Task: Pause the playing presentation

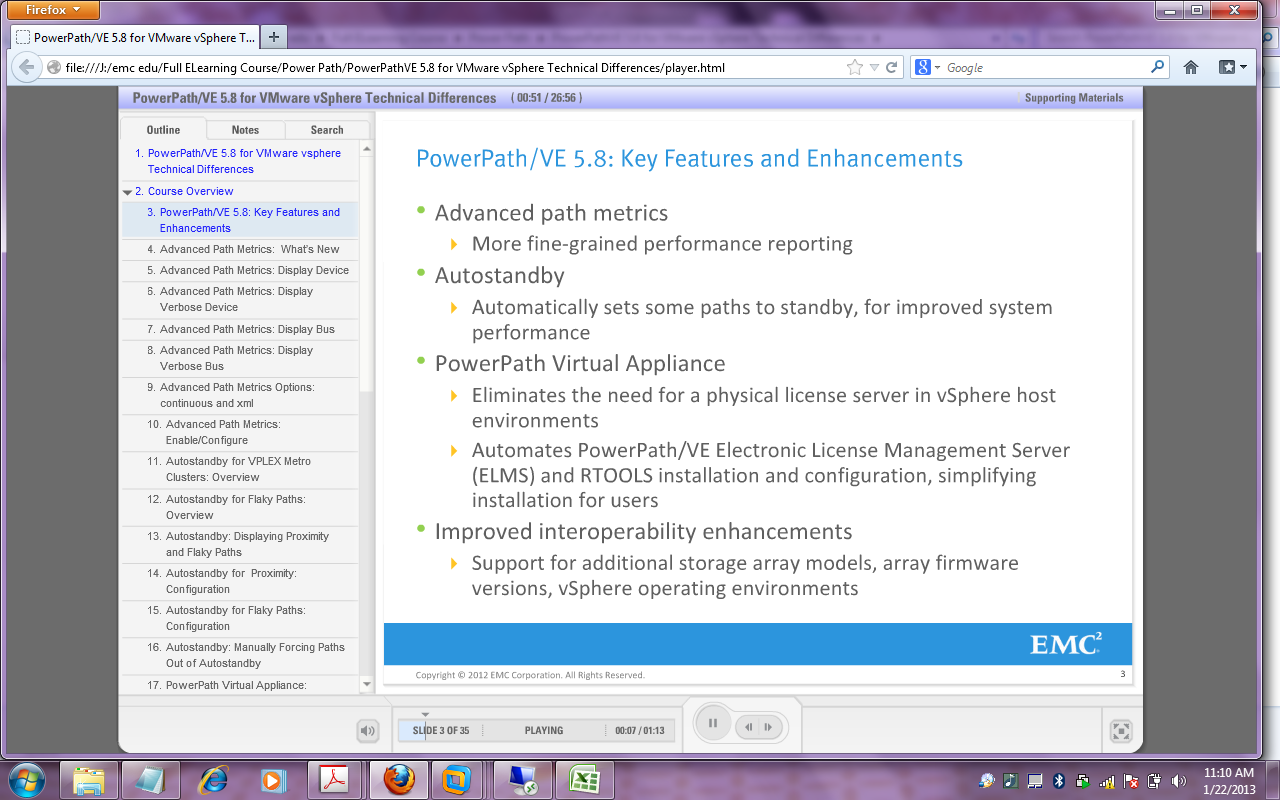Action: pyautogui.click(x=713, y=722)
